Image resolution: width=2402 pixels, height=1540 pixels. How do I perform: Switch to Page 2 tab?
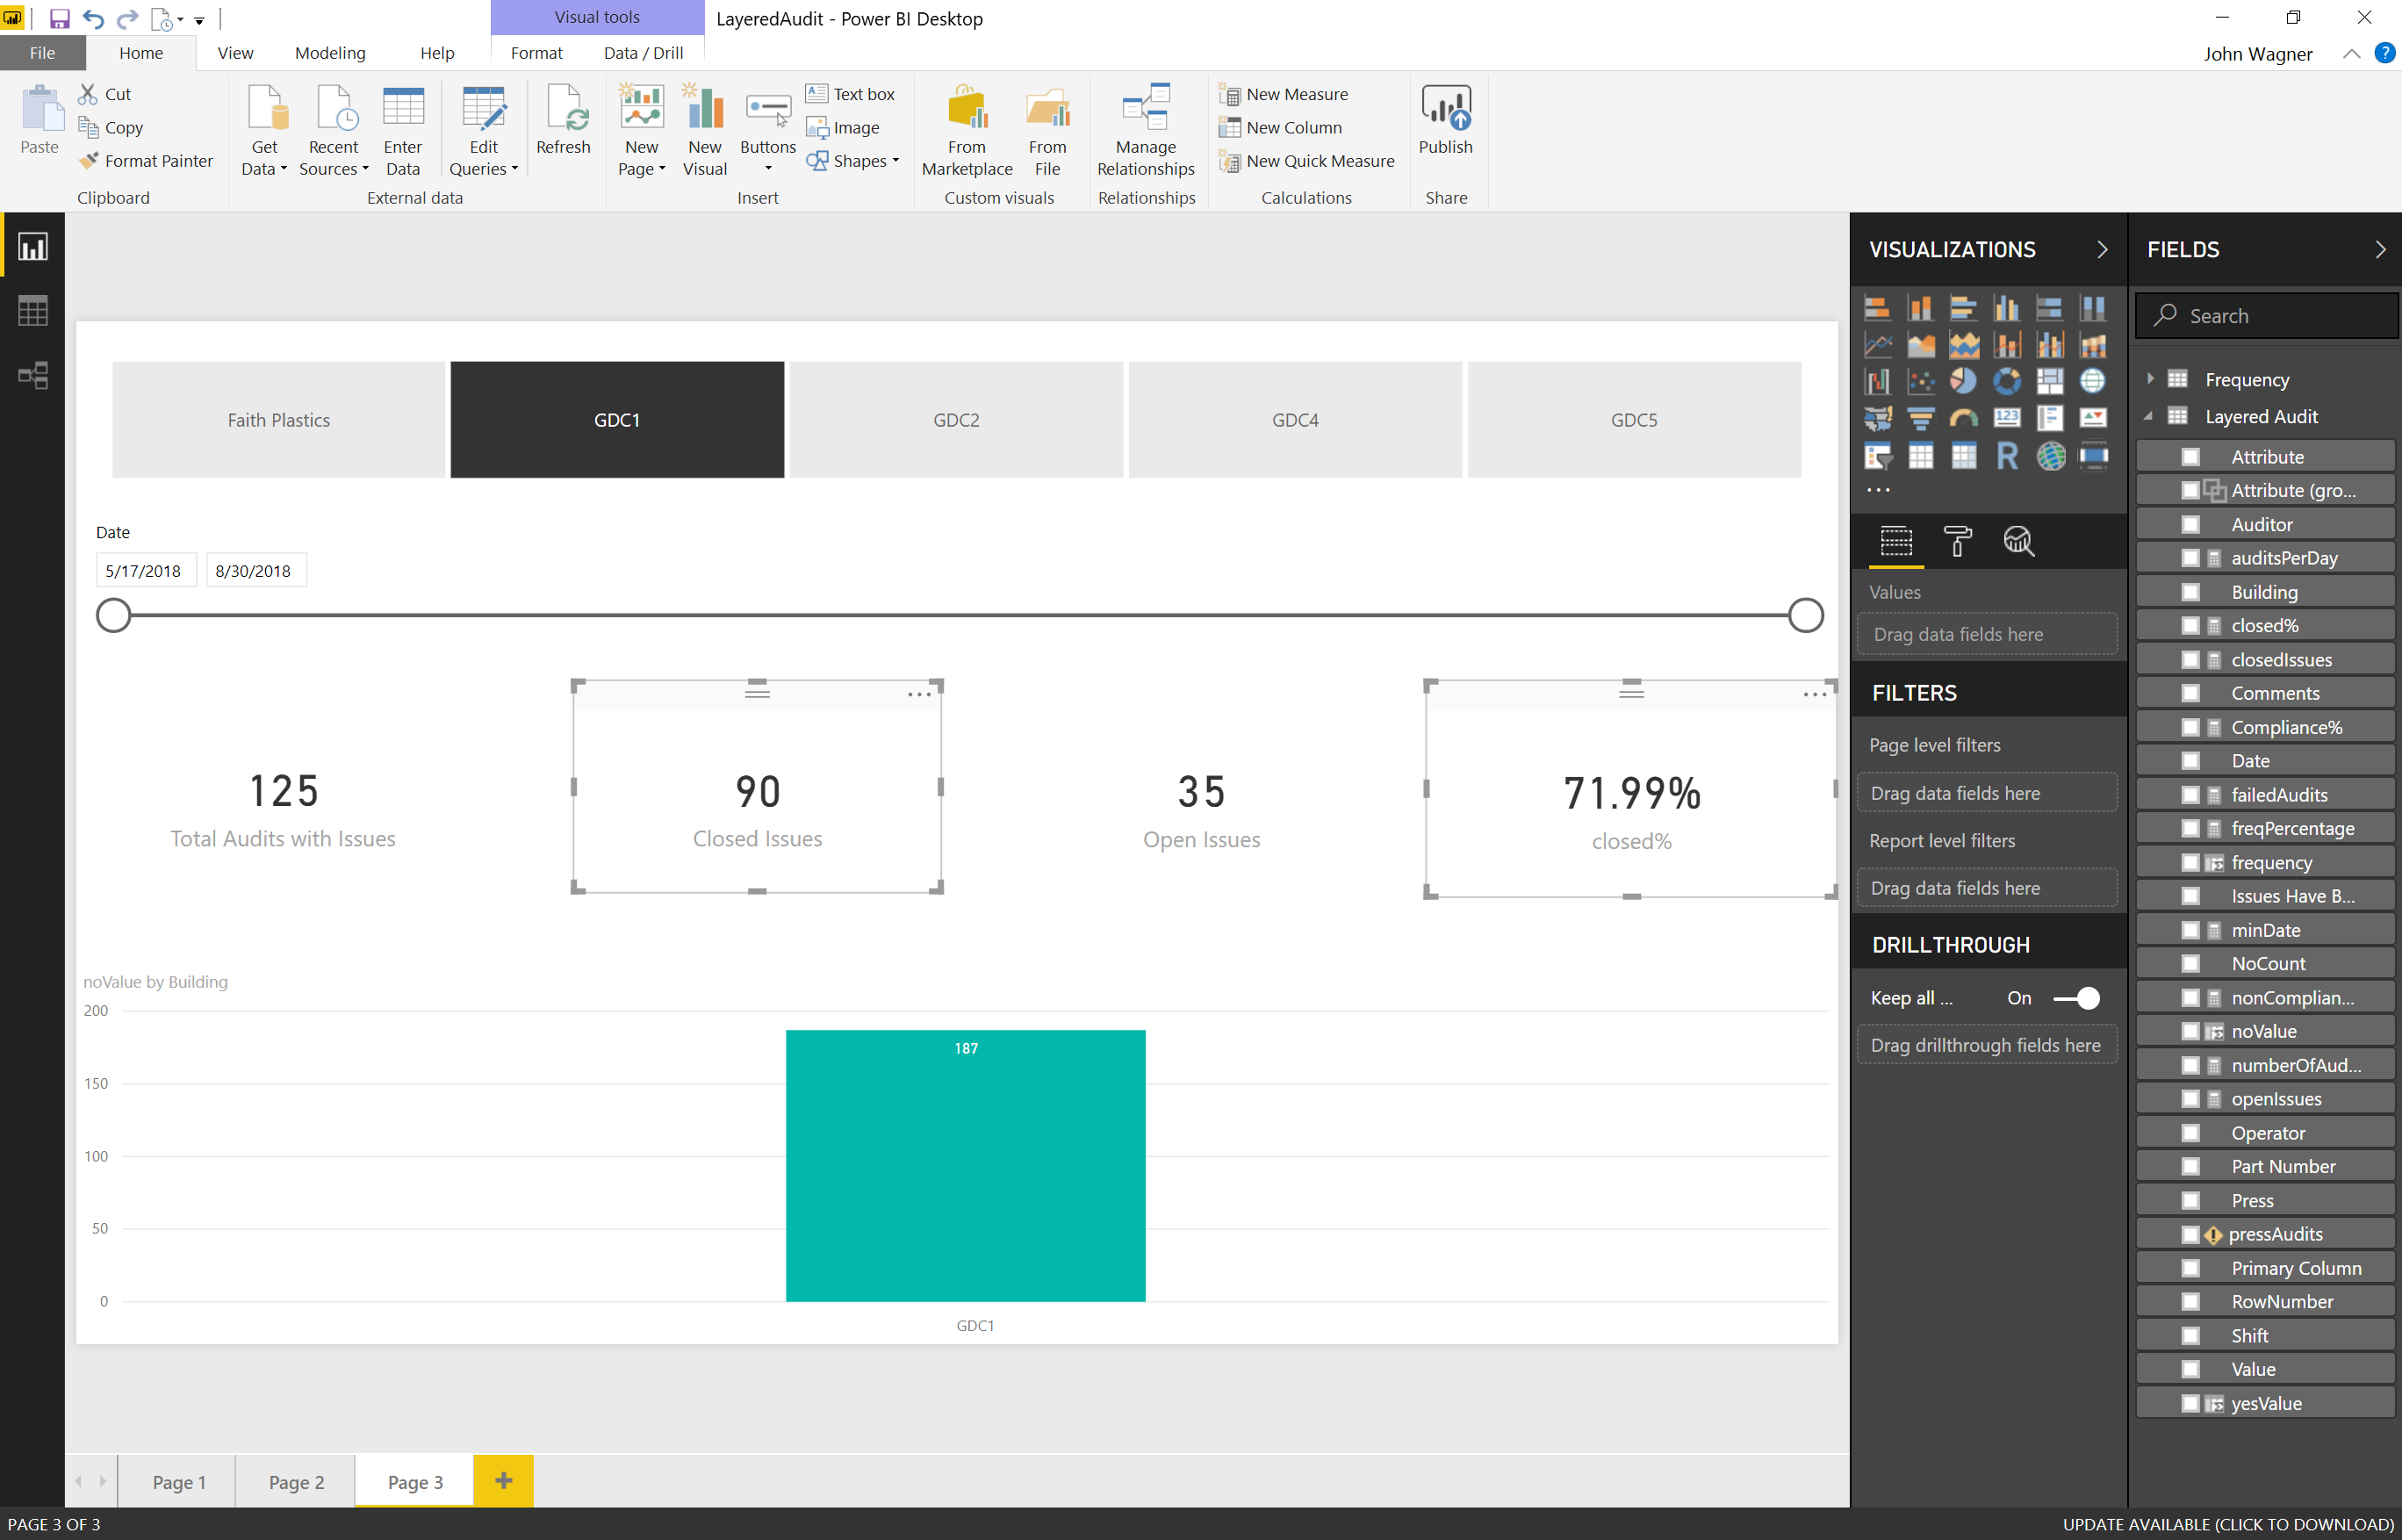(296, 1482)
